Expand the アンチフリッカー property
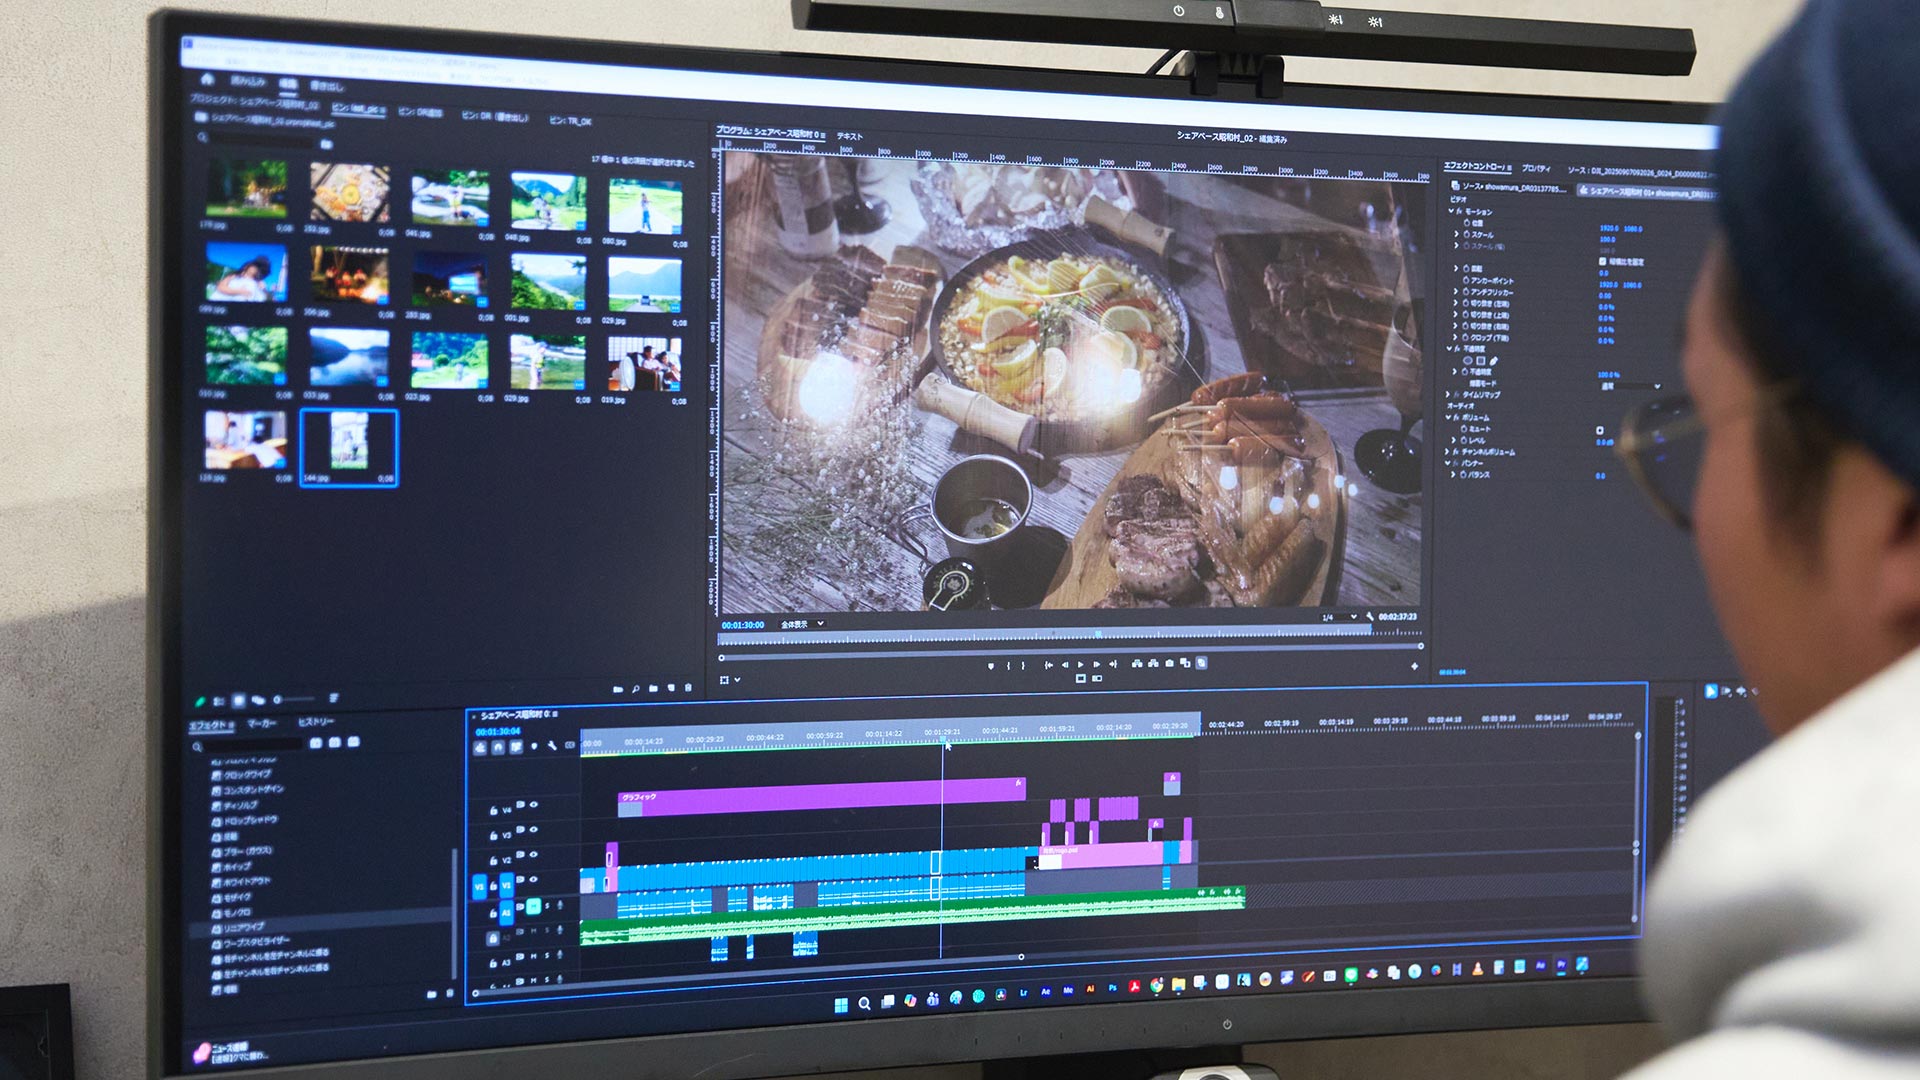1920x1080 pixels. coord(1456,292)
